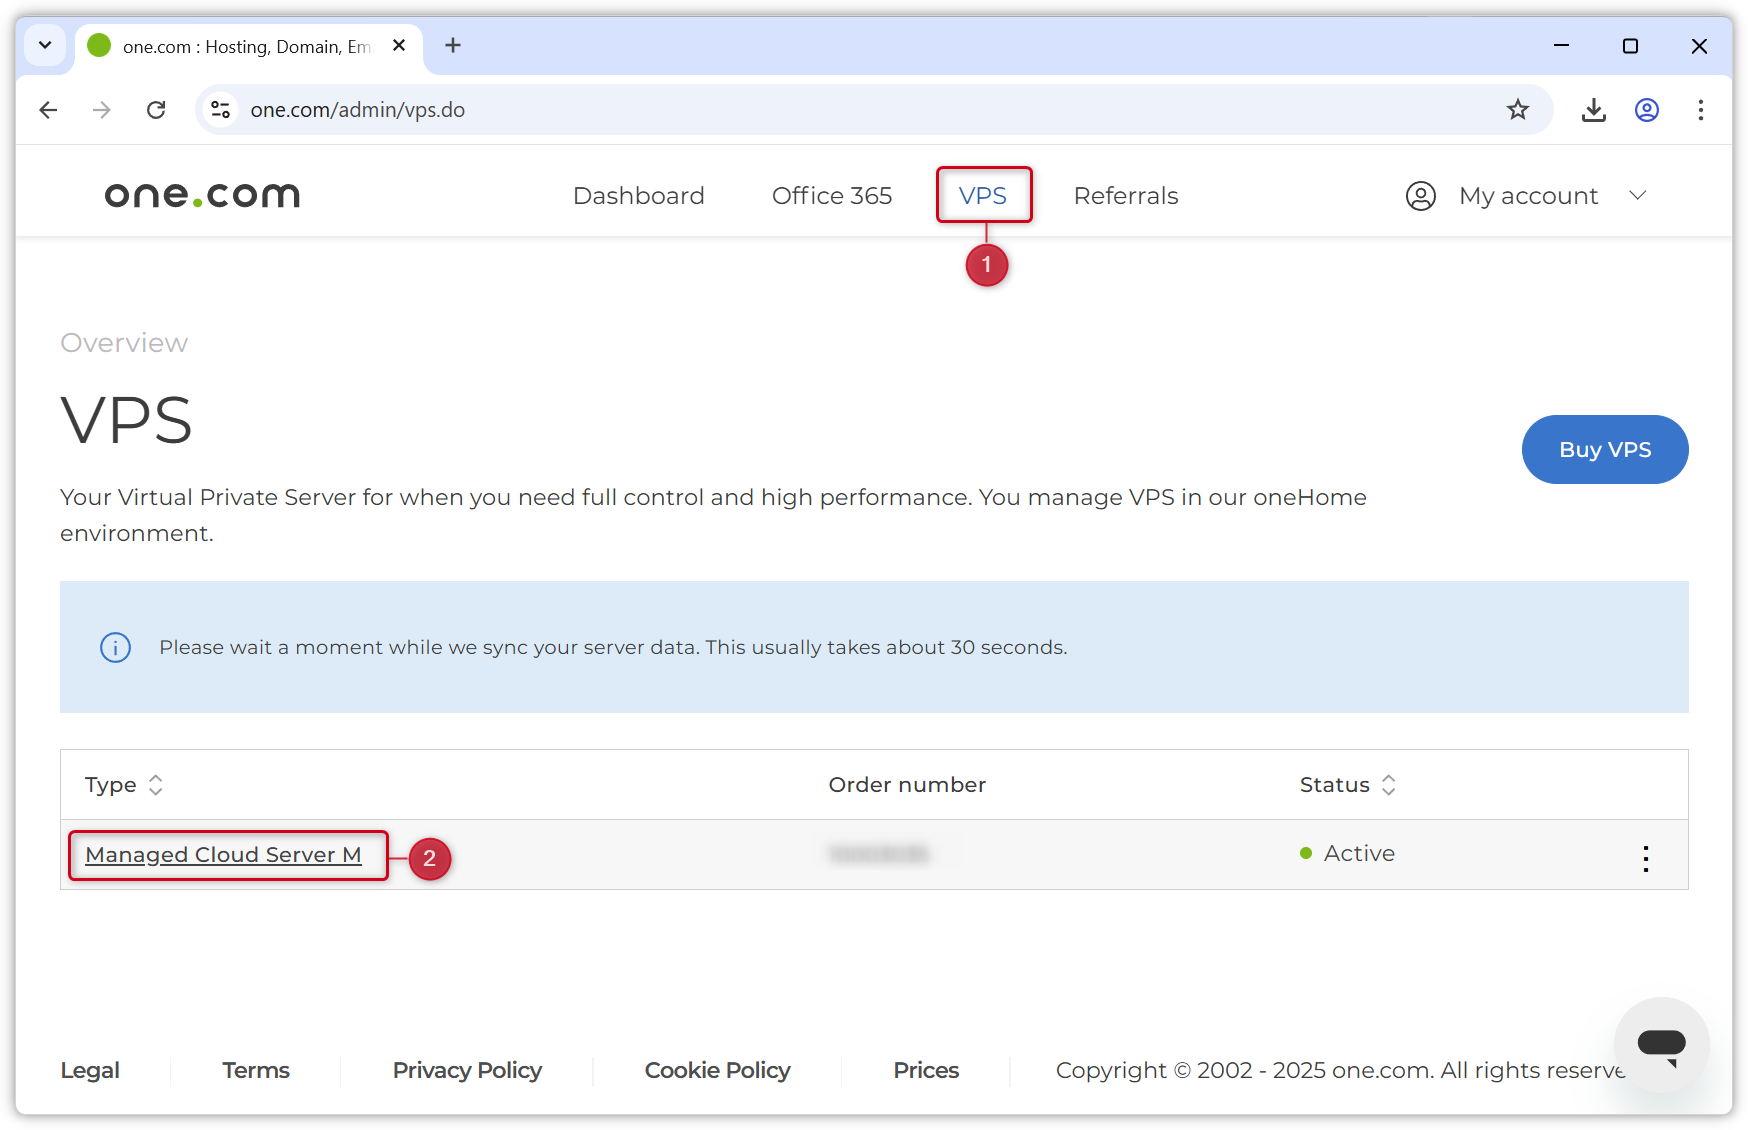The image size is (1748, 1130).
Task: Go to the Referrals page
Action: (x=1125, y=196)
